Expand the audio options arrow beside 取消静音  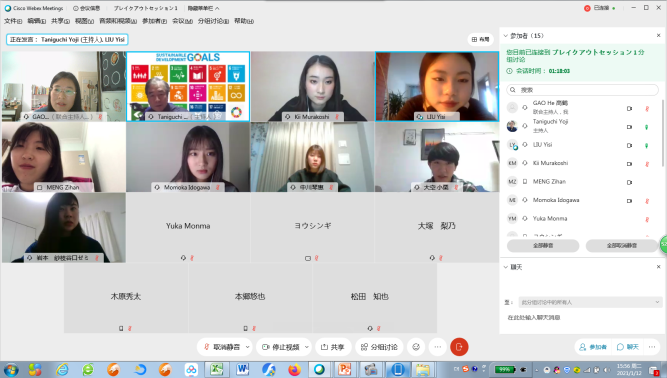247,347
